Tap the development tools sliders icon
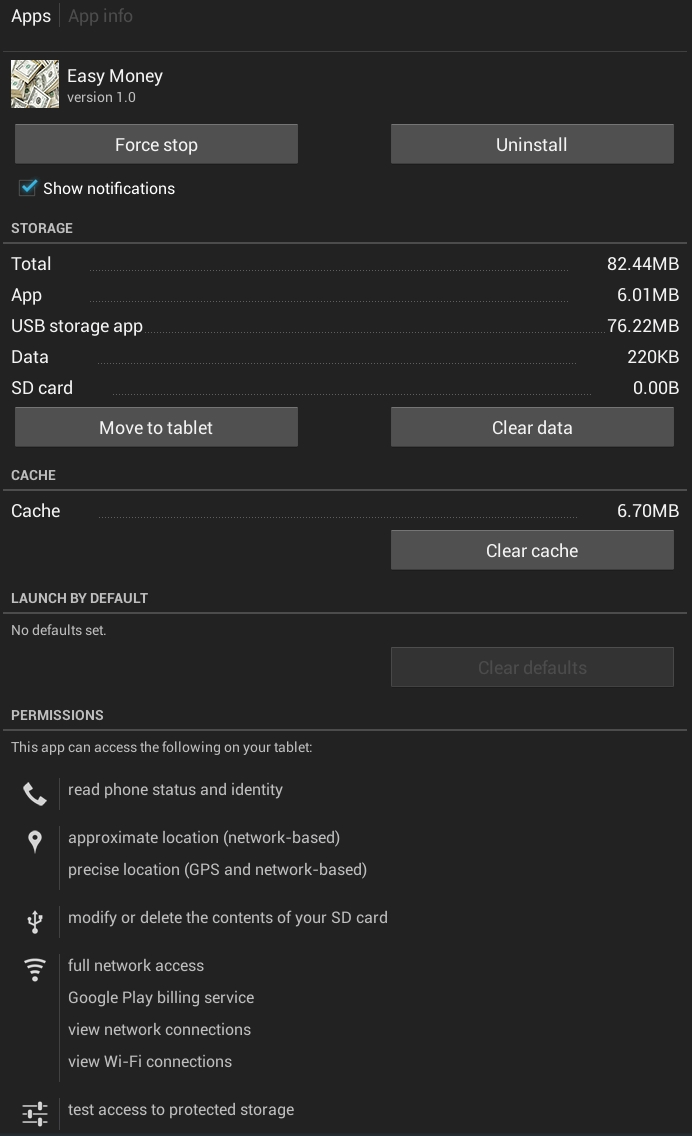 (35, 1113)
